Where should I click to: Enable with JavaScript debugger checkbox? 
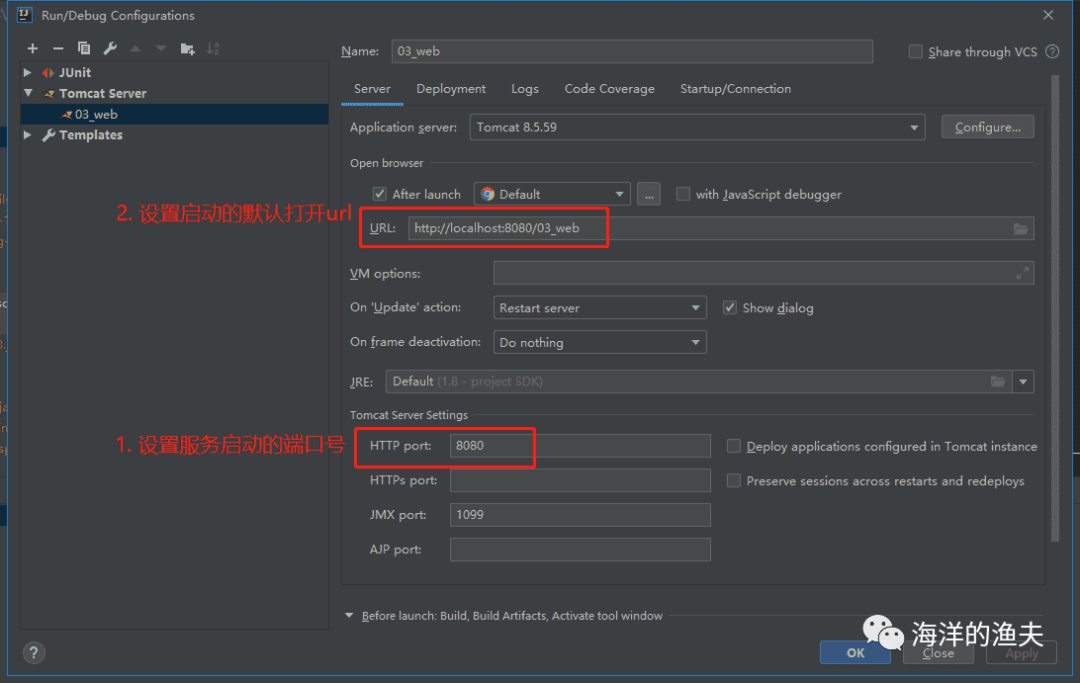coord(683,194)
